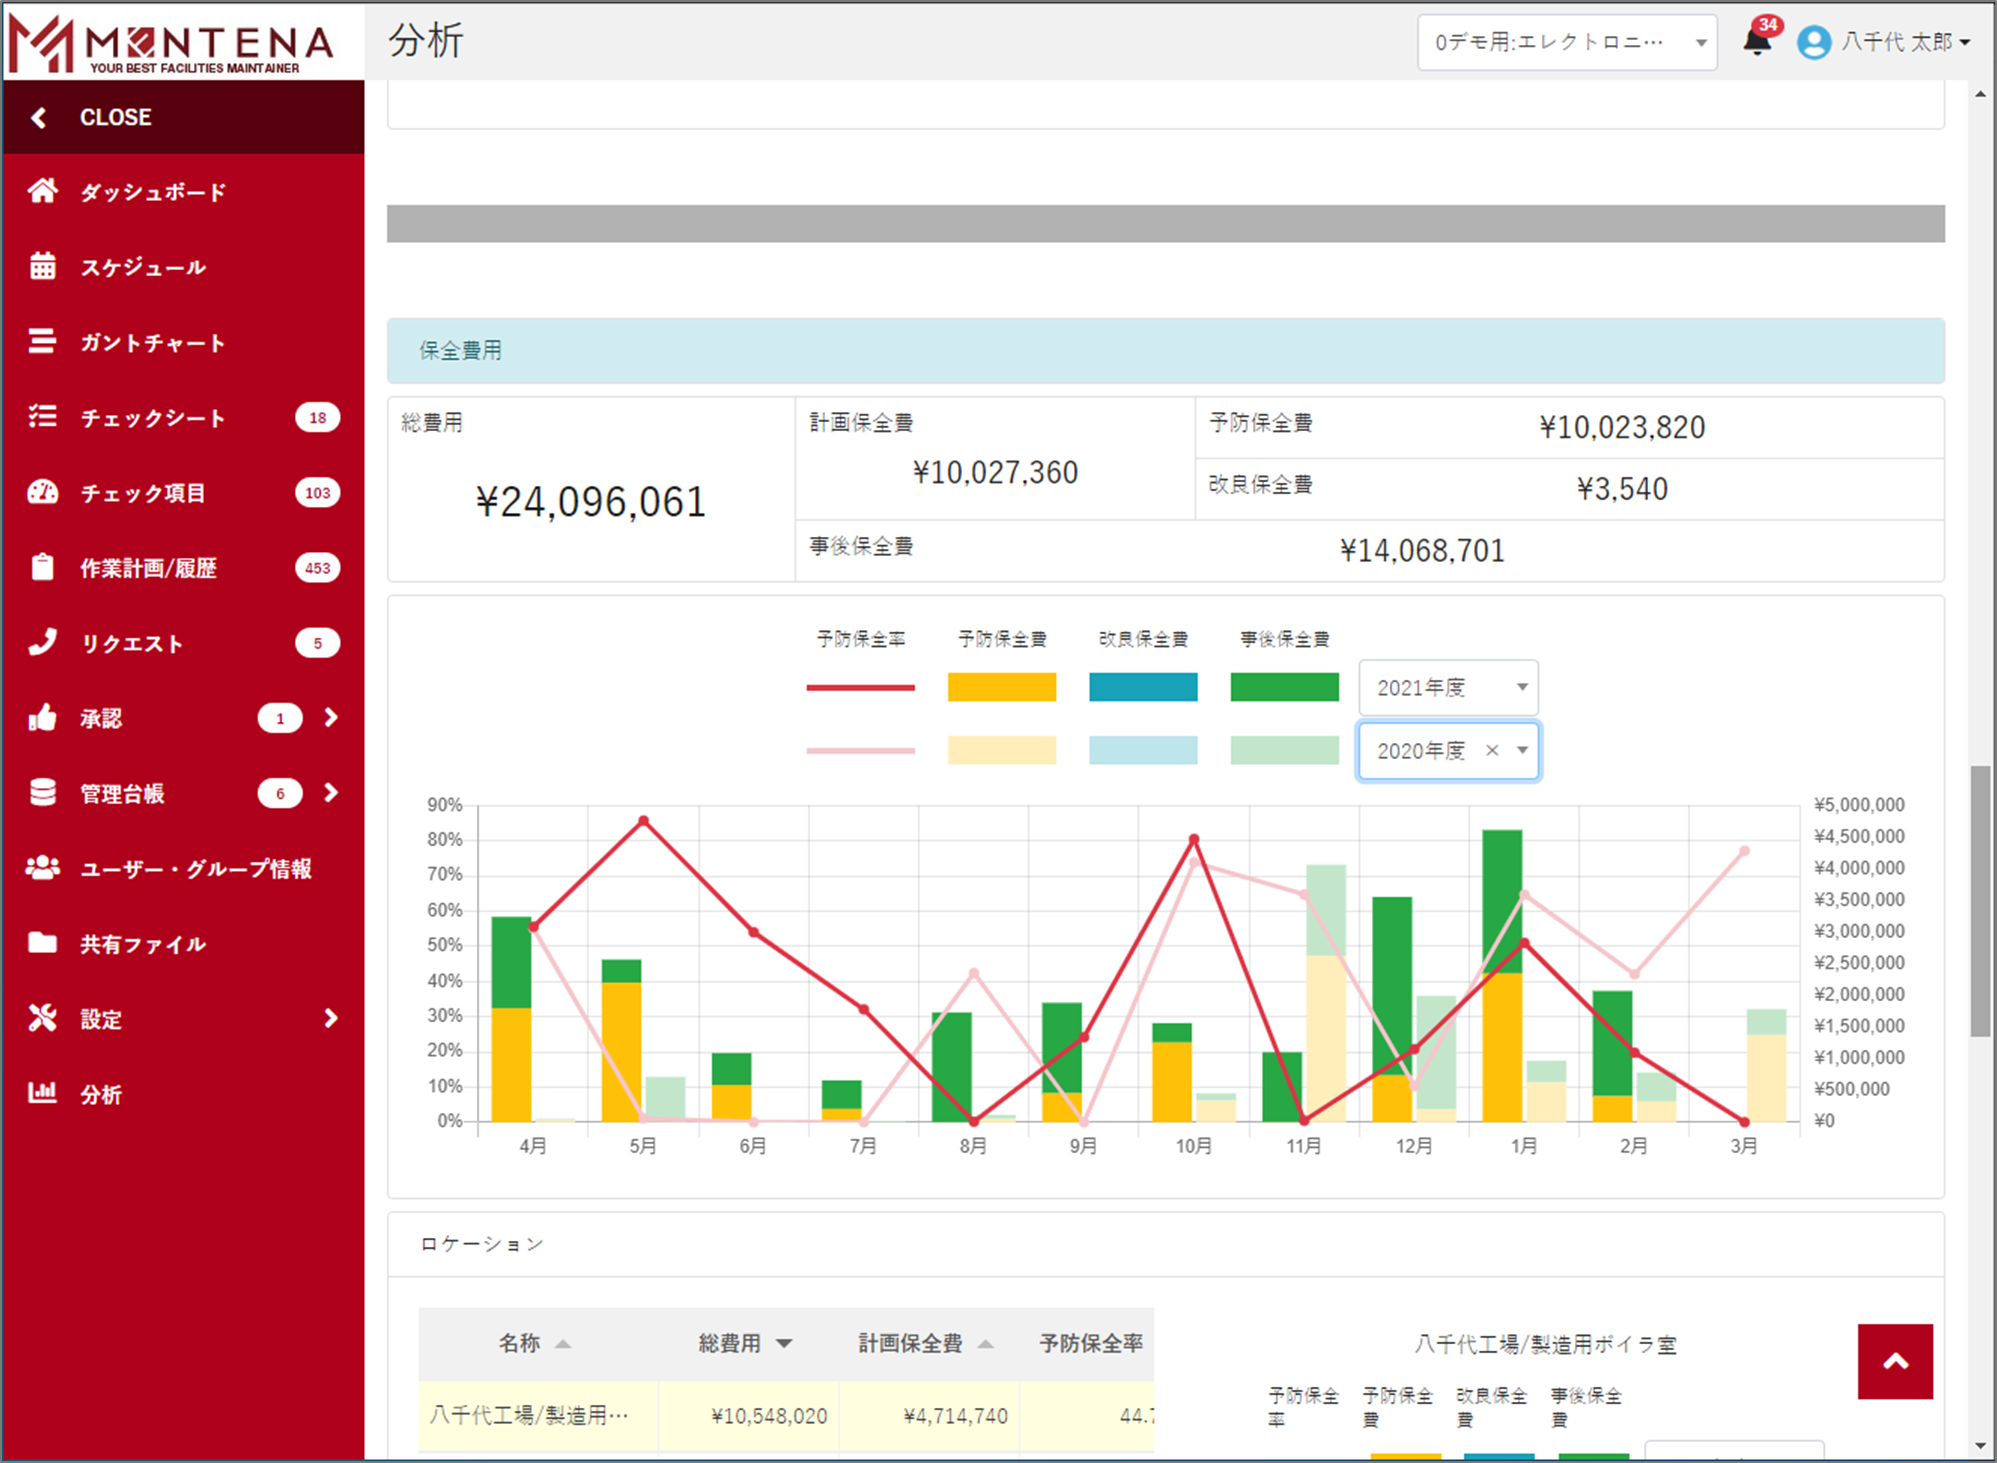The height and width of the screenshot is (1463, 1997).
Task: Open the 共有ファイル menu item
Action: point(143,943)
